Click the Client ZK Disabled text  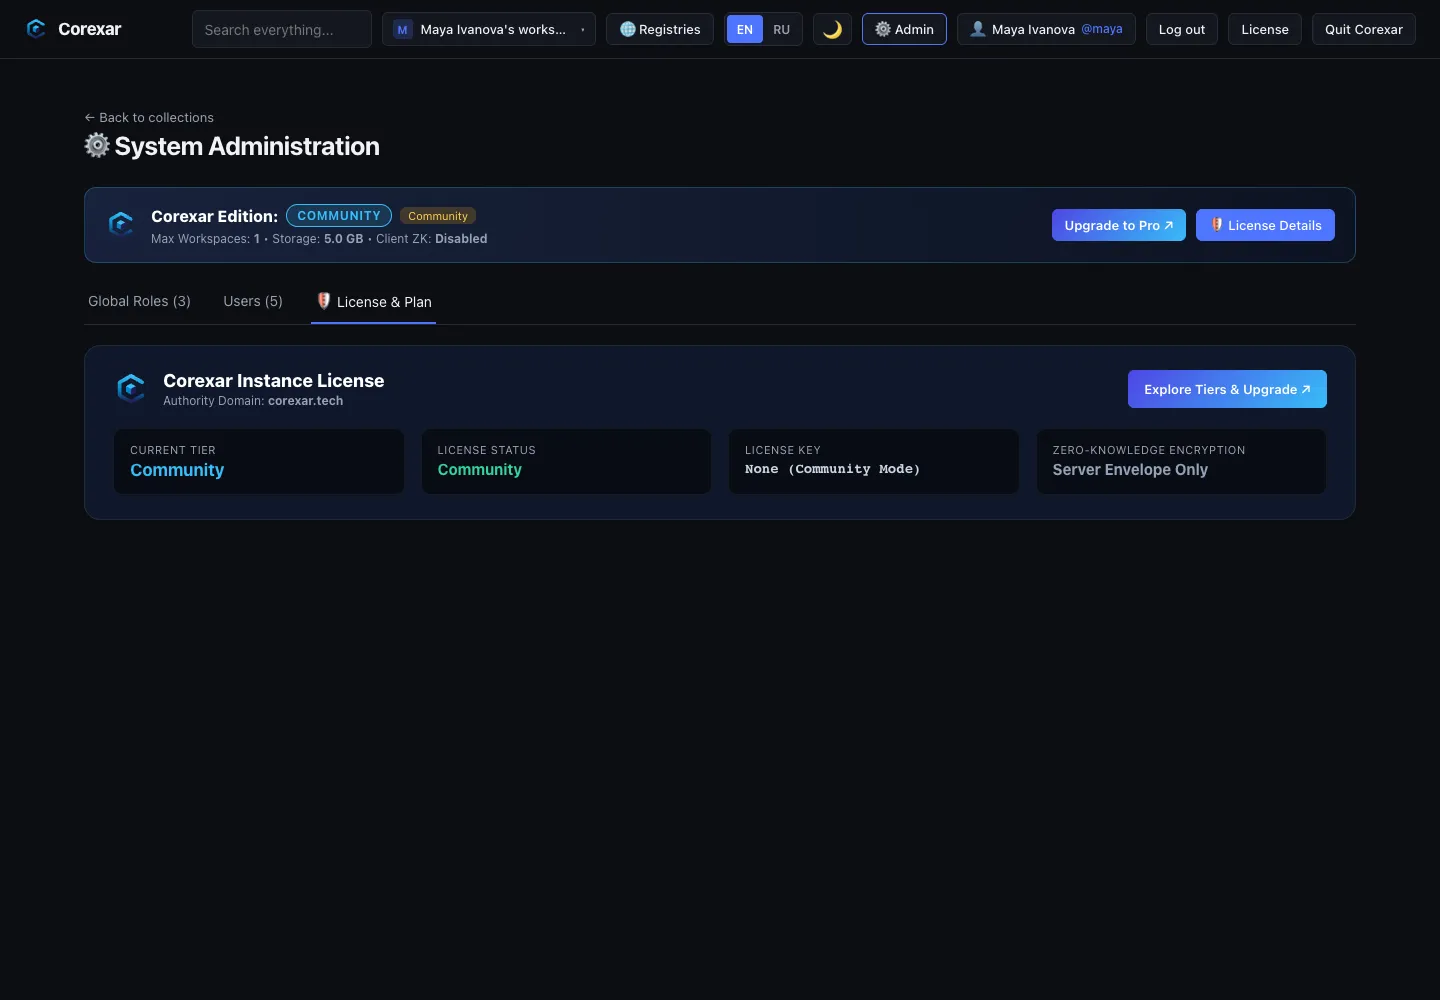tap(432, 239)
